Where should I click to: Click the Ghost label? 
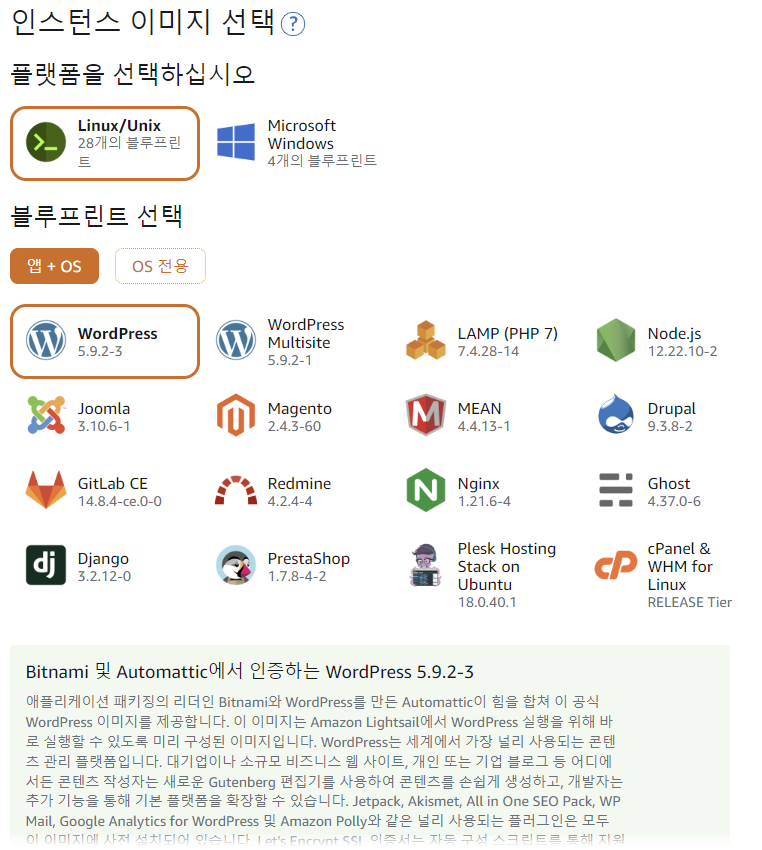point(669,484)
